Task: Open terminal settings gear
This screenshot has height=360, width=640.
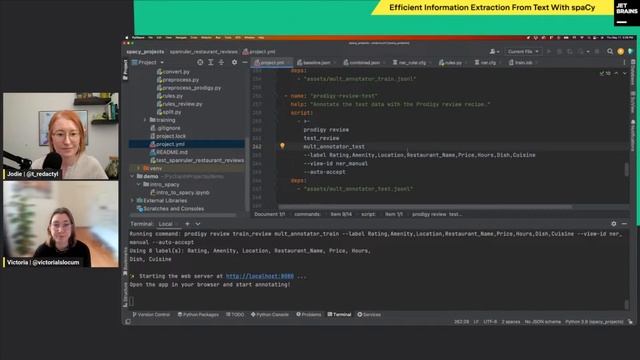Action: (x=613, y=224)
